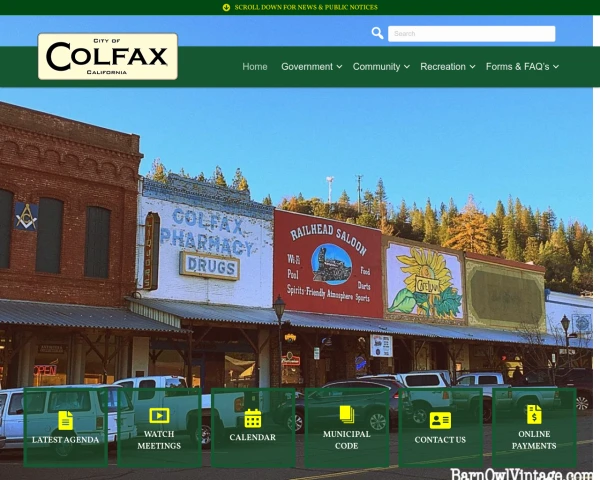Open the Community menu

click(376, 67)
